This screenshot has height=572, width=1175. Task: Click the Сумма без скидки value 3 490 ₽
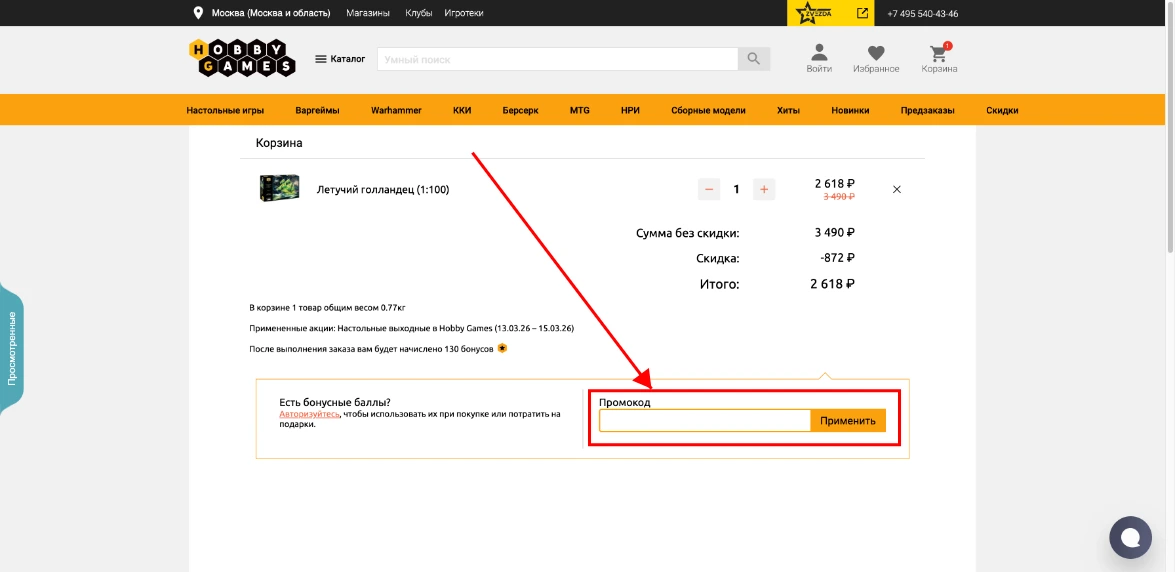point(835,232)
